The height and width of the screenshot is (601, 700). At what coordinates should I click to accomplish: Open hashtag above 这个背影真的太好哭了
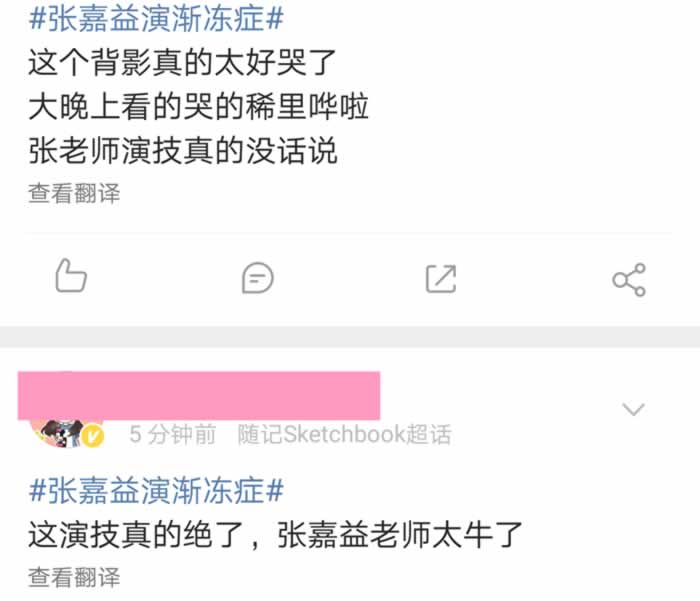point(156,19)
